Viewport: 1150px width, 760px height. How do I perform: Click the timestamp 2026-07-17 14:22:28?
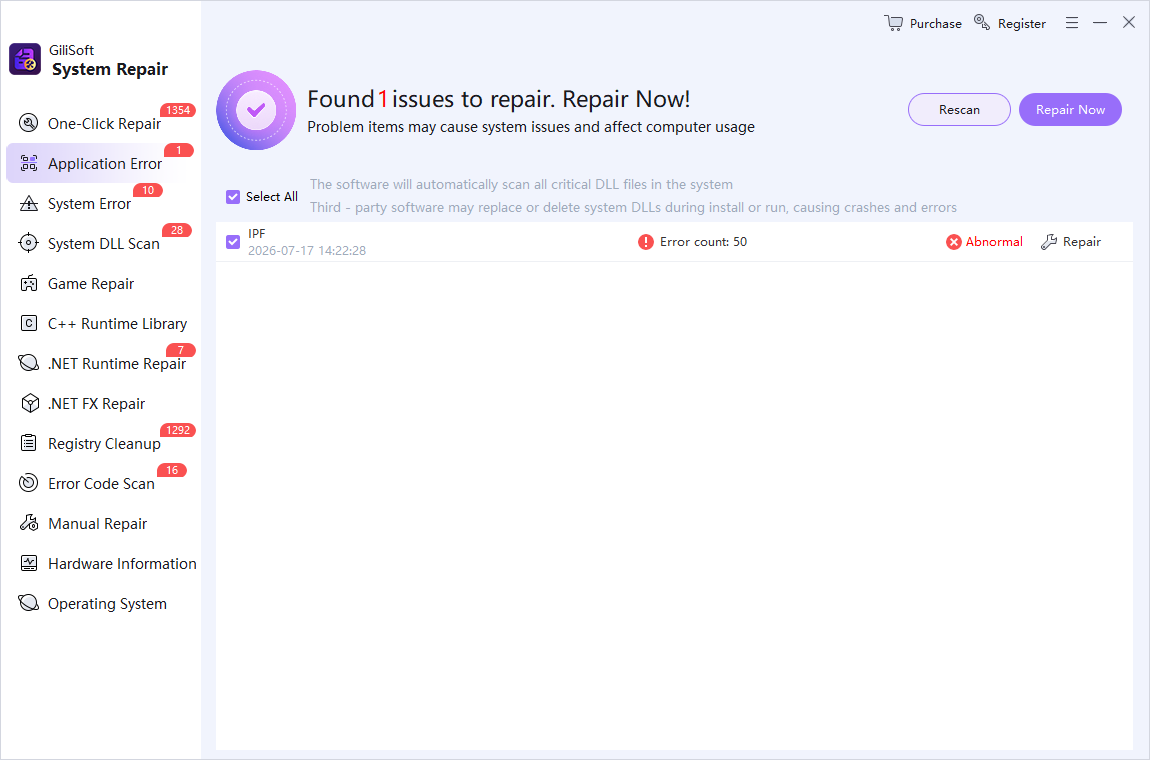(307, 251)
